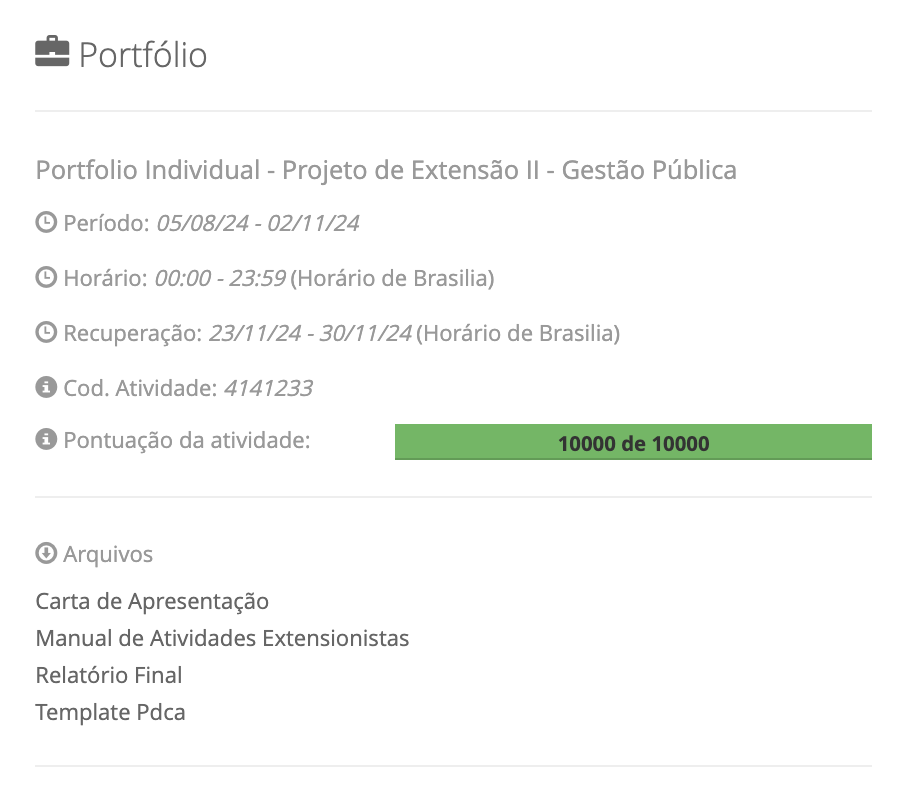Click the Pontuação da atividade label
The width and height of the screenshot is (898, 794).
tap(187, 439)
